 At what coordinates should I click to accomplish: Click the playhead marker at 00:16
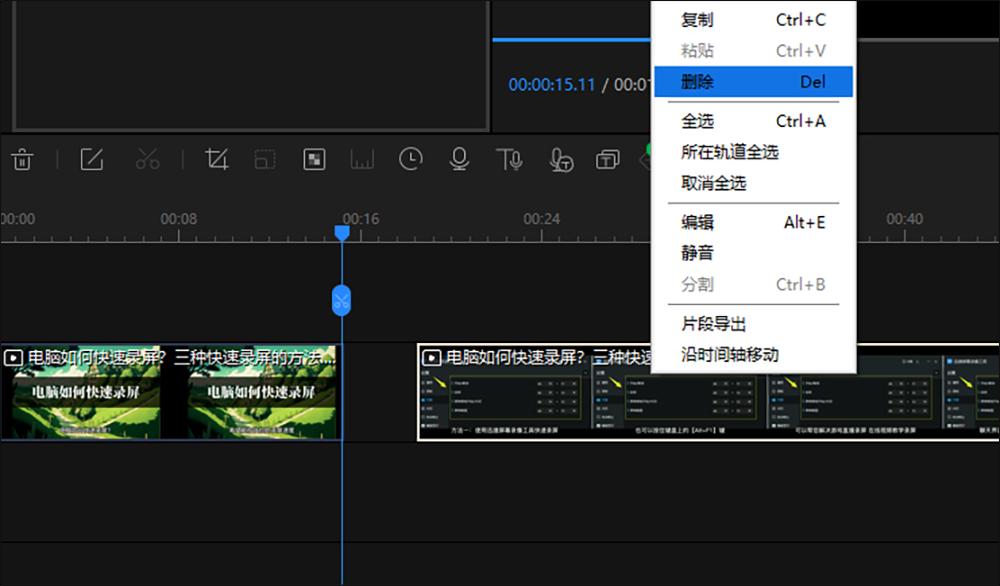[343, 230]
